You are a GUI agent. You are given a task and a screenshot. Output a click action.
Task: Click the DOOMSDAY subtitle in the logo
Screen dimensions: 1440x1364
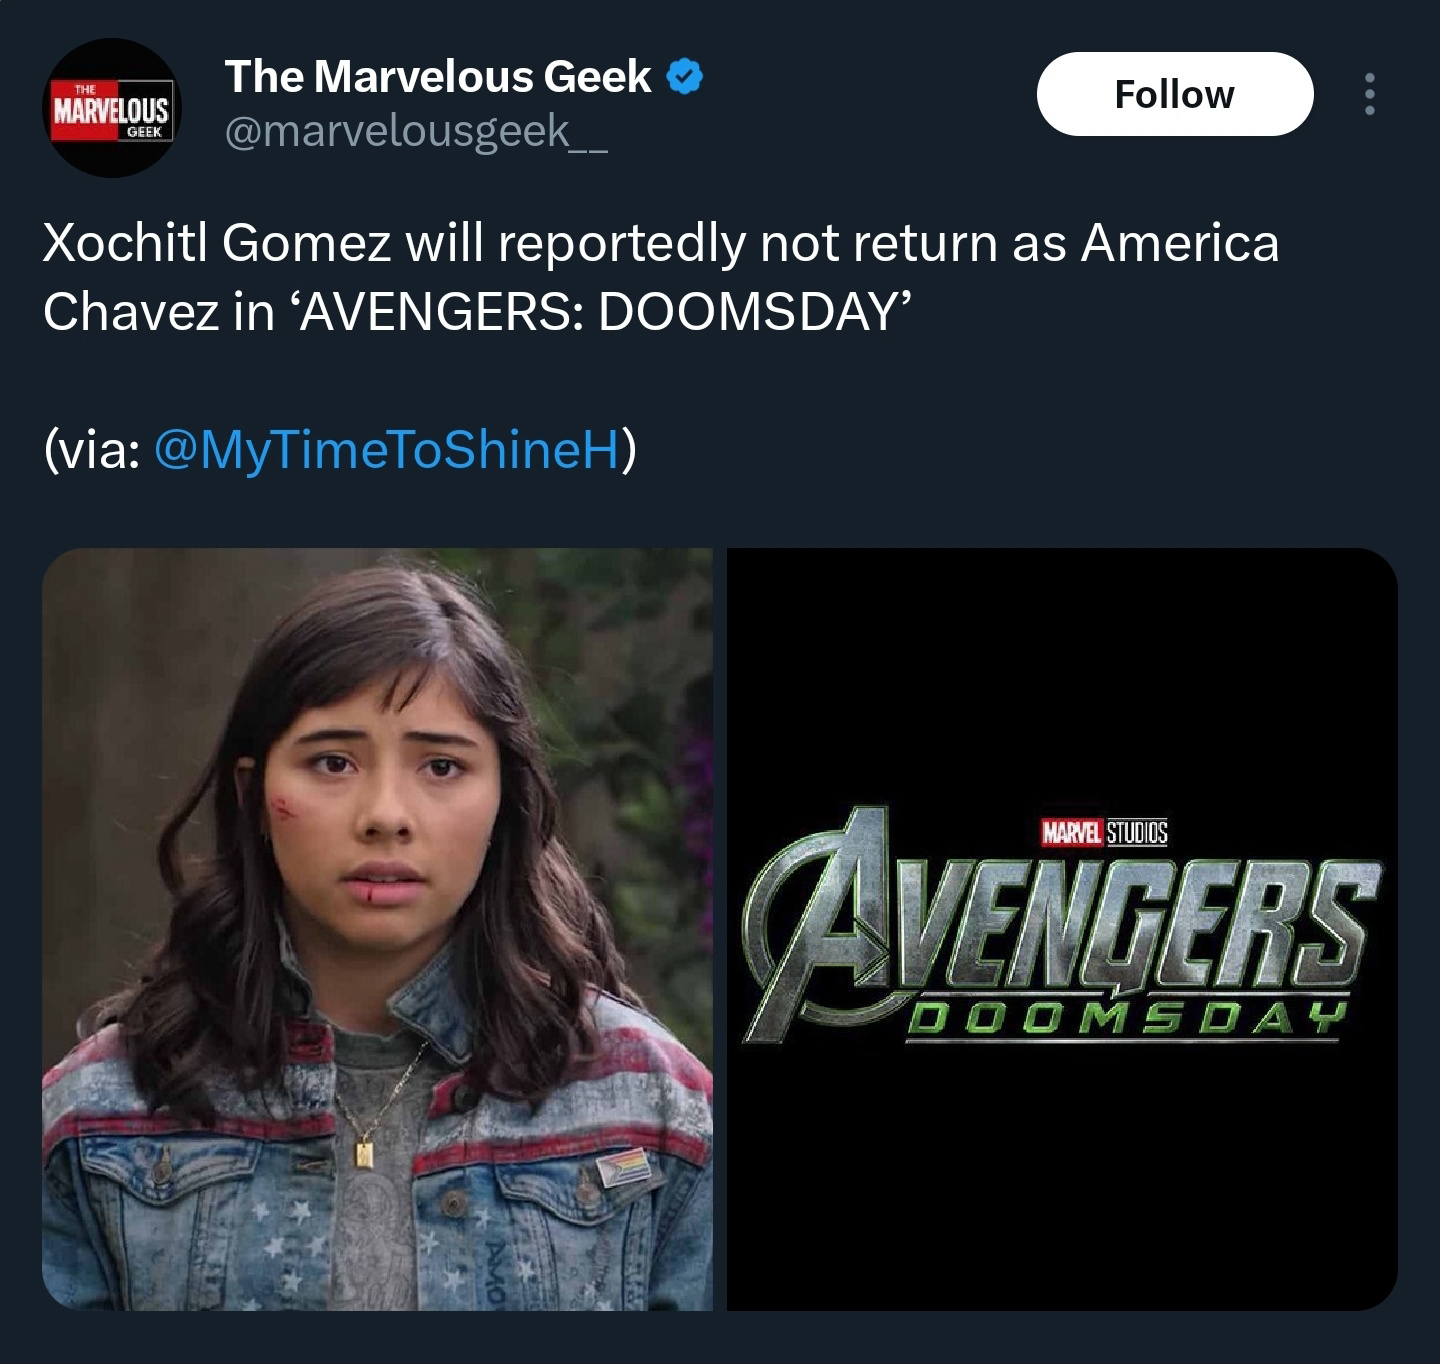(1122, 1020)
